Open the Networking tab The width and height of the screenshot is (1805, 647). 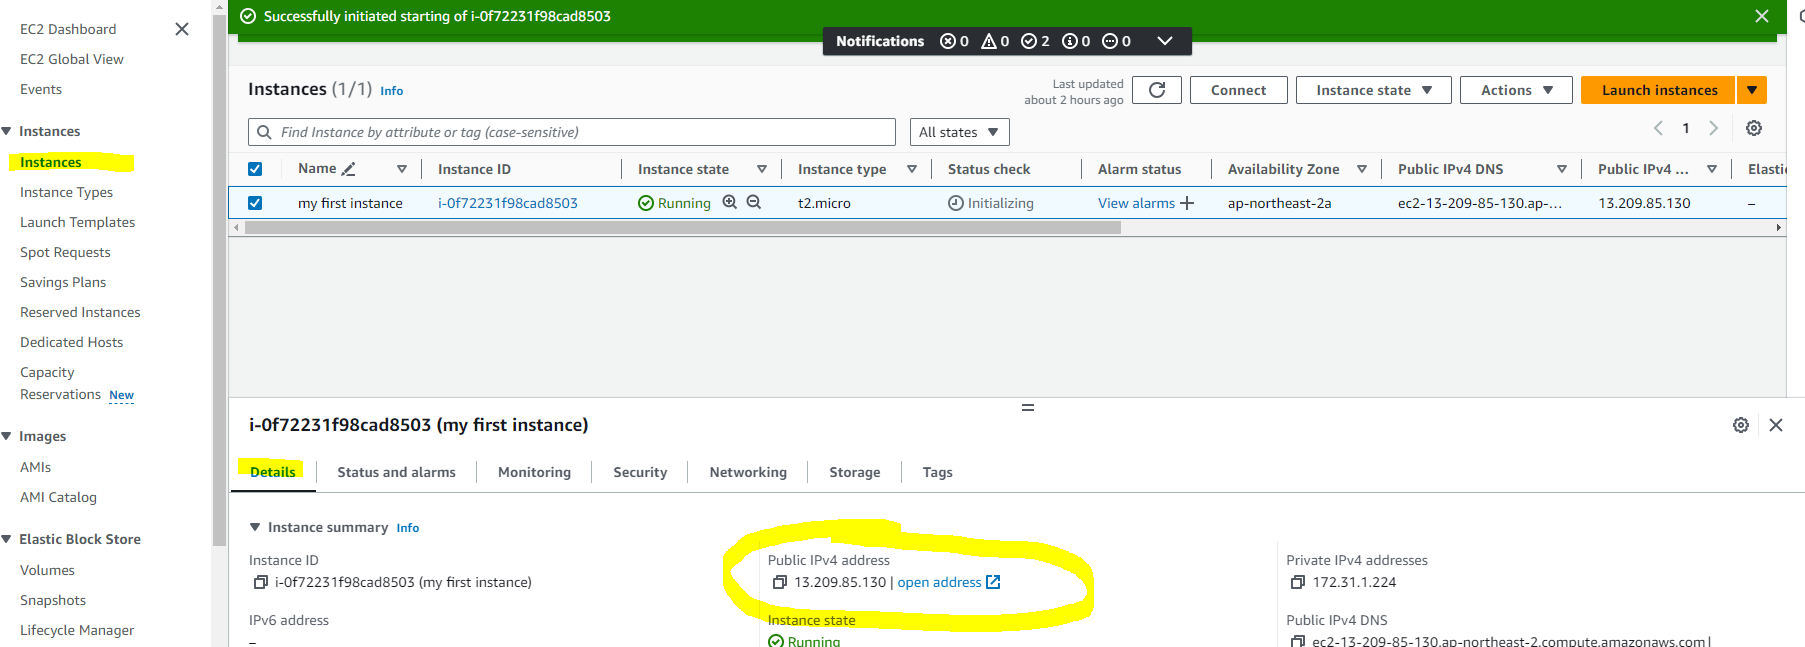(x=748, y=472)
